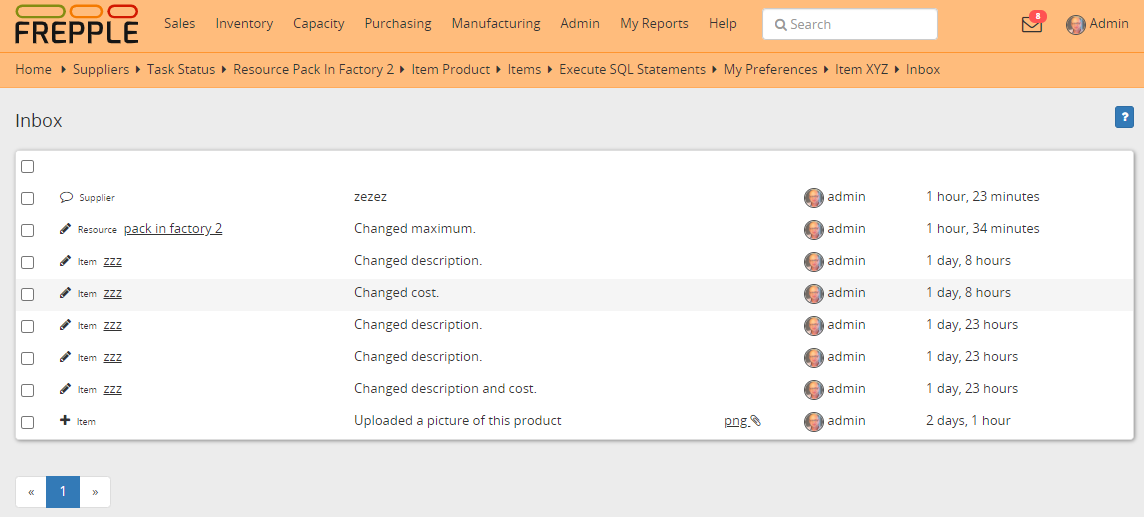
Task: Toggle the select-all checkbox at table top
Action: [x=28, y=166]
